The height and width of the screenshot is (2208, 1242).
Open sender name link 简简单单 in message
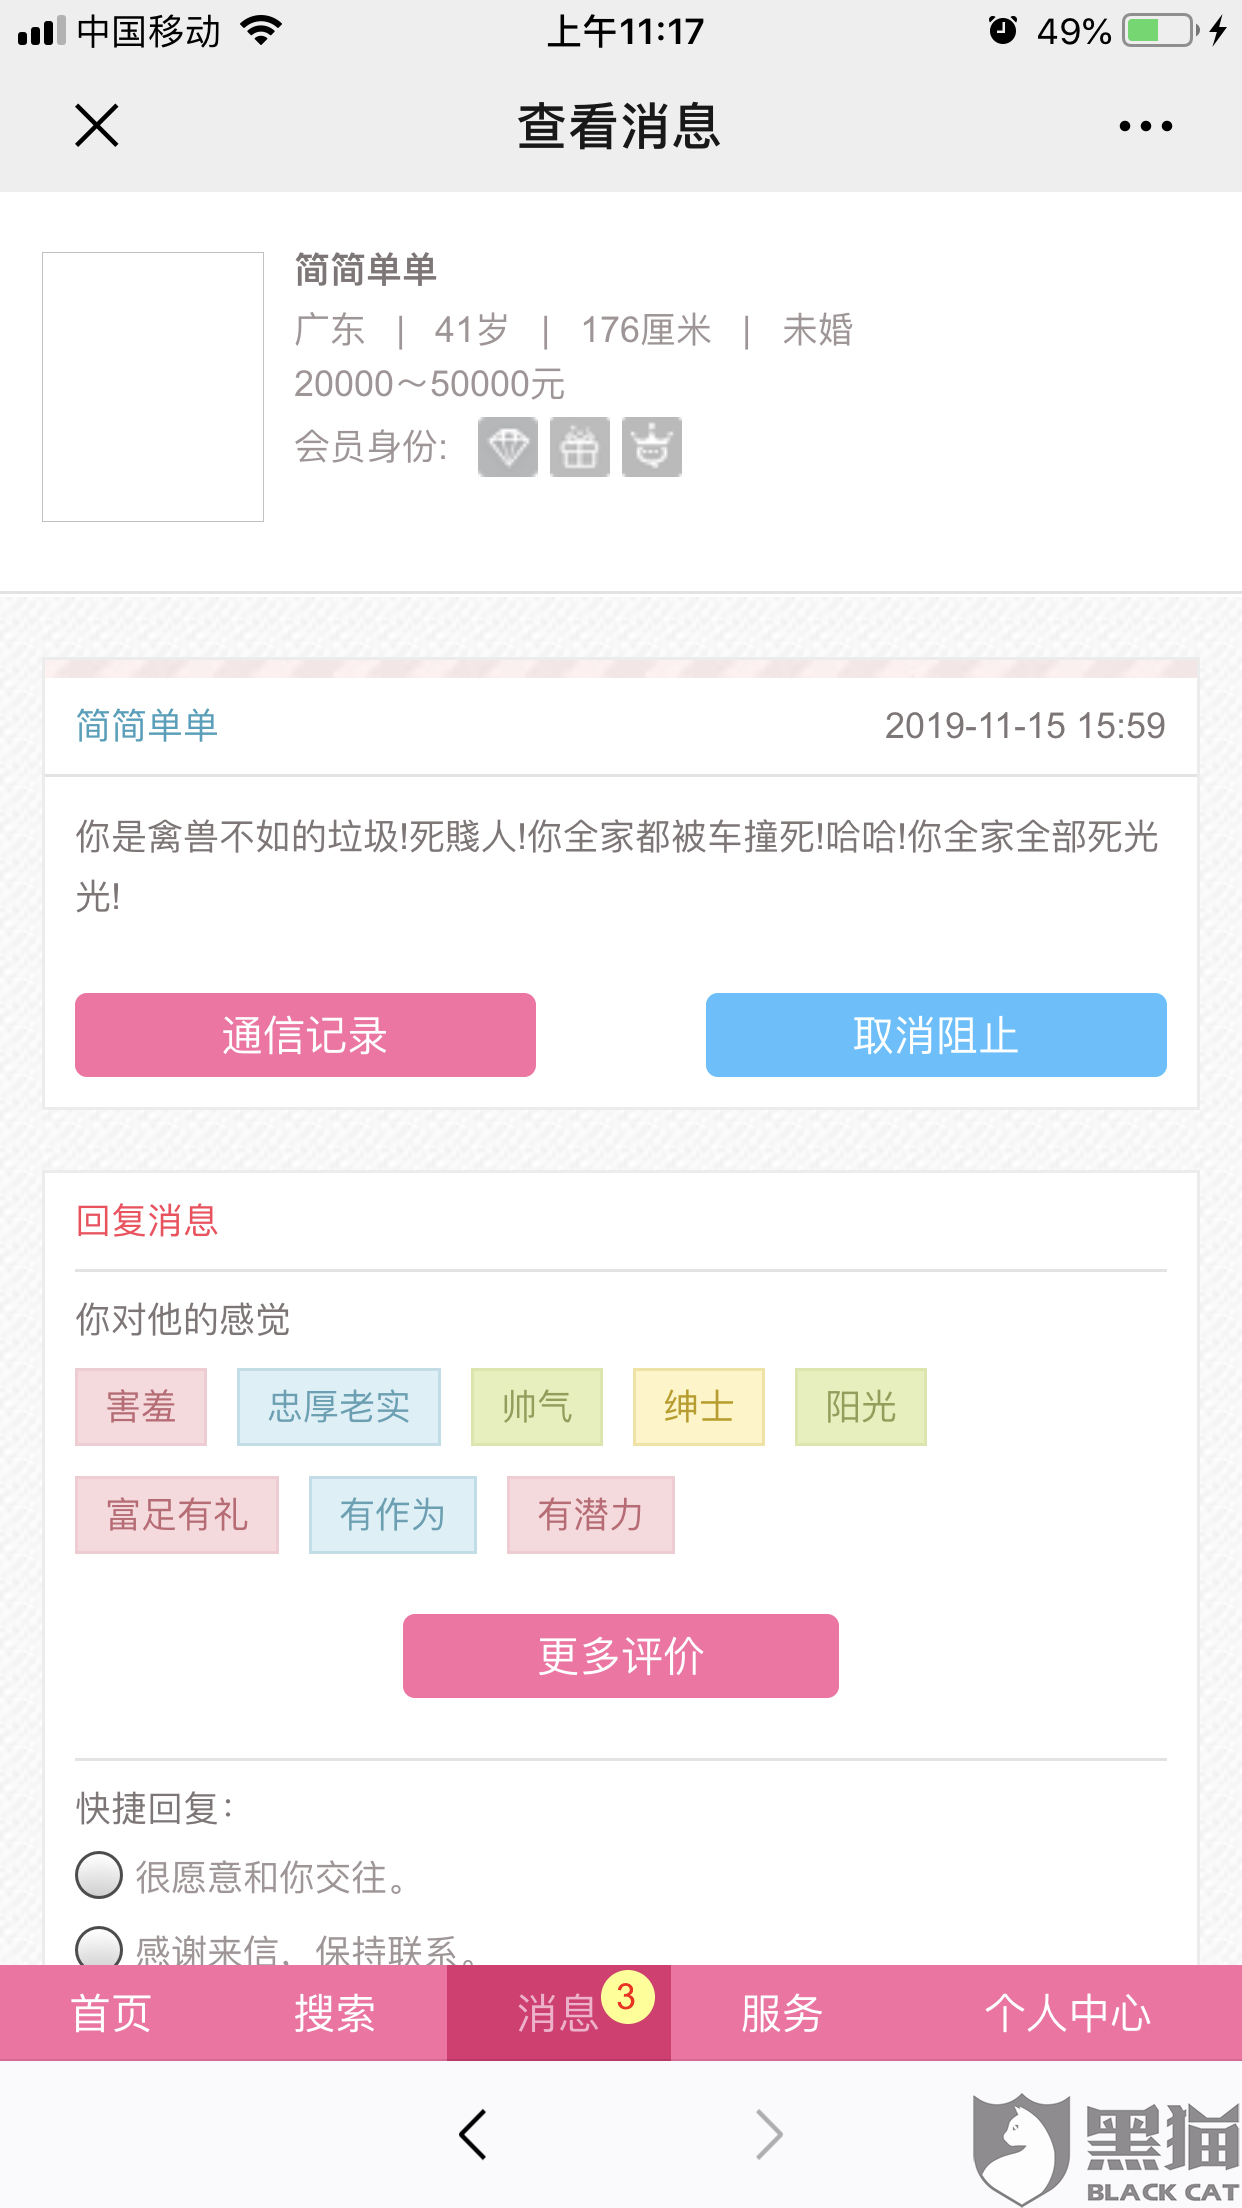(x=147, y=726)
